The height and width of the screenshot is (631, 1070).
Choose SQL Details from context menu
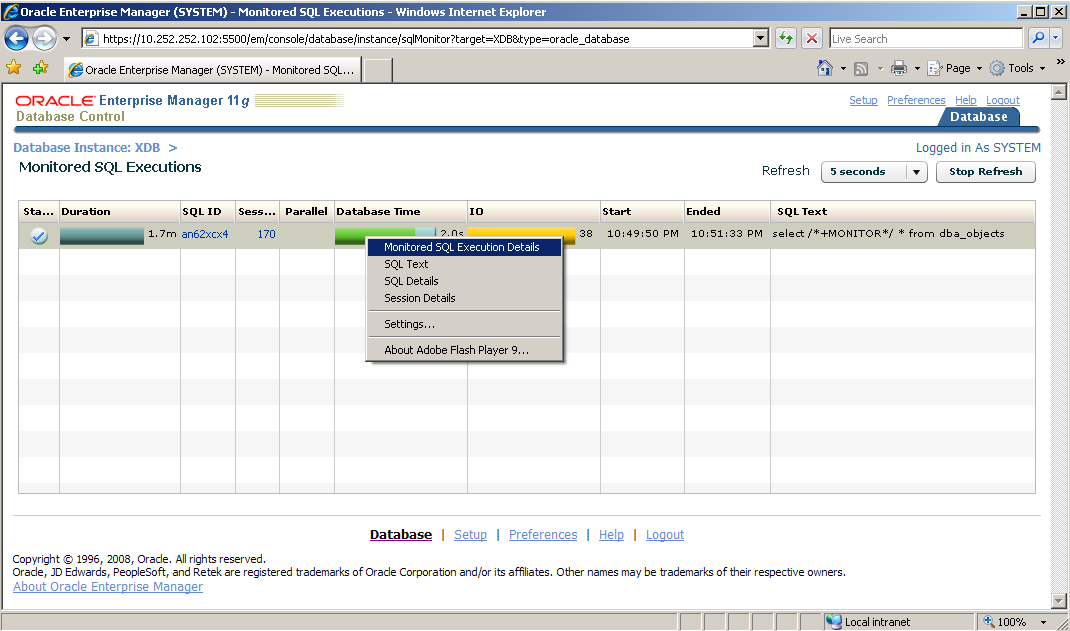pos(465,281)
